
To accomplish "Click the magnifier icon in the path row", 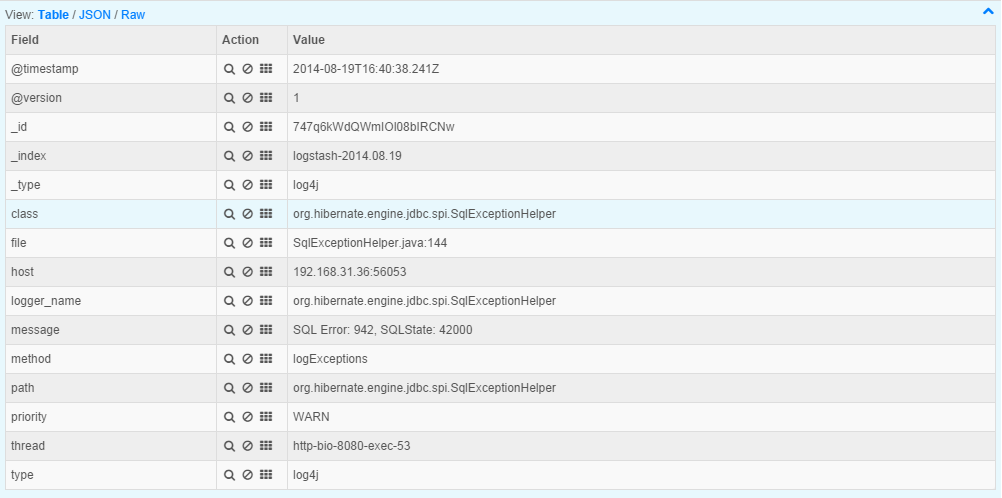I will coord(229,388).
